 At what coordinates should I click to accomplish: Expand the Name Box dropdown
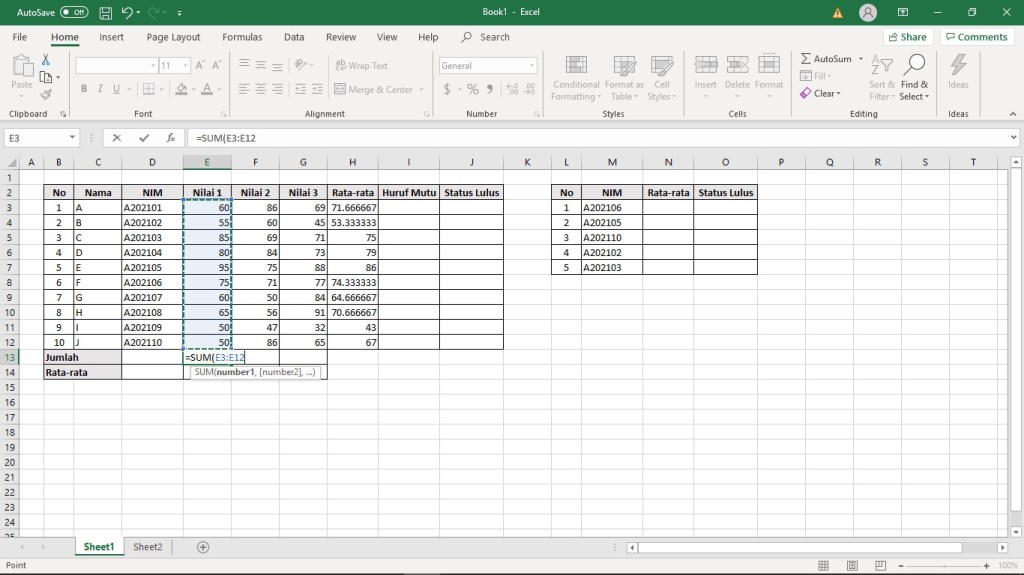click(x=73, y=138)
